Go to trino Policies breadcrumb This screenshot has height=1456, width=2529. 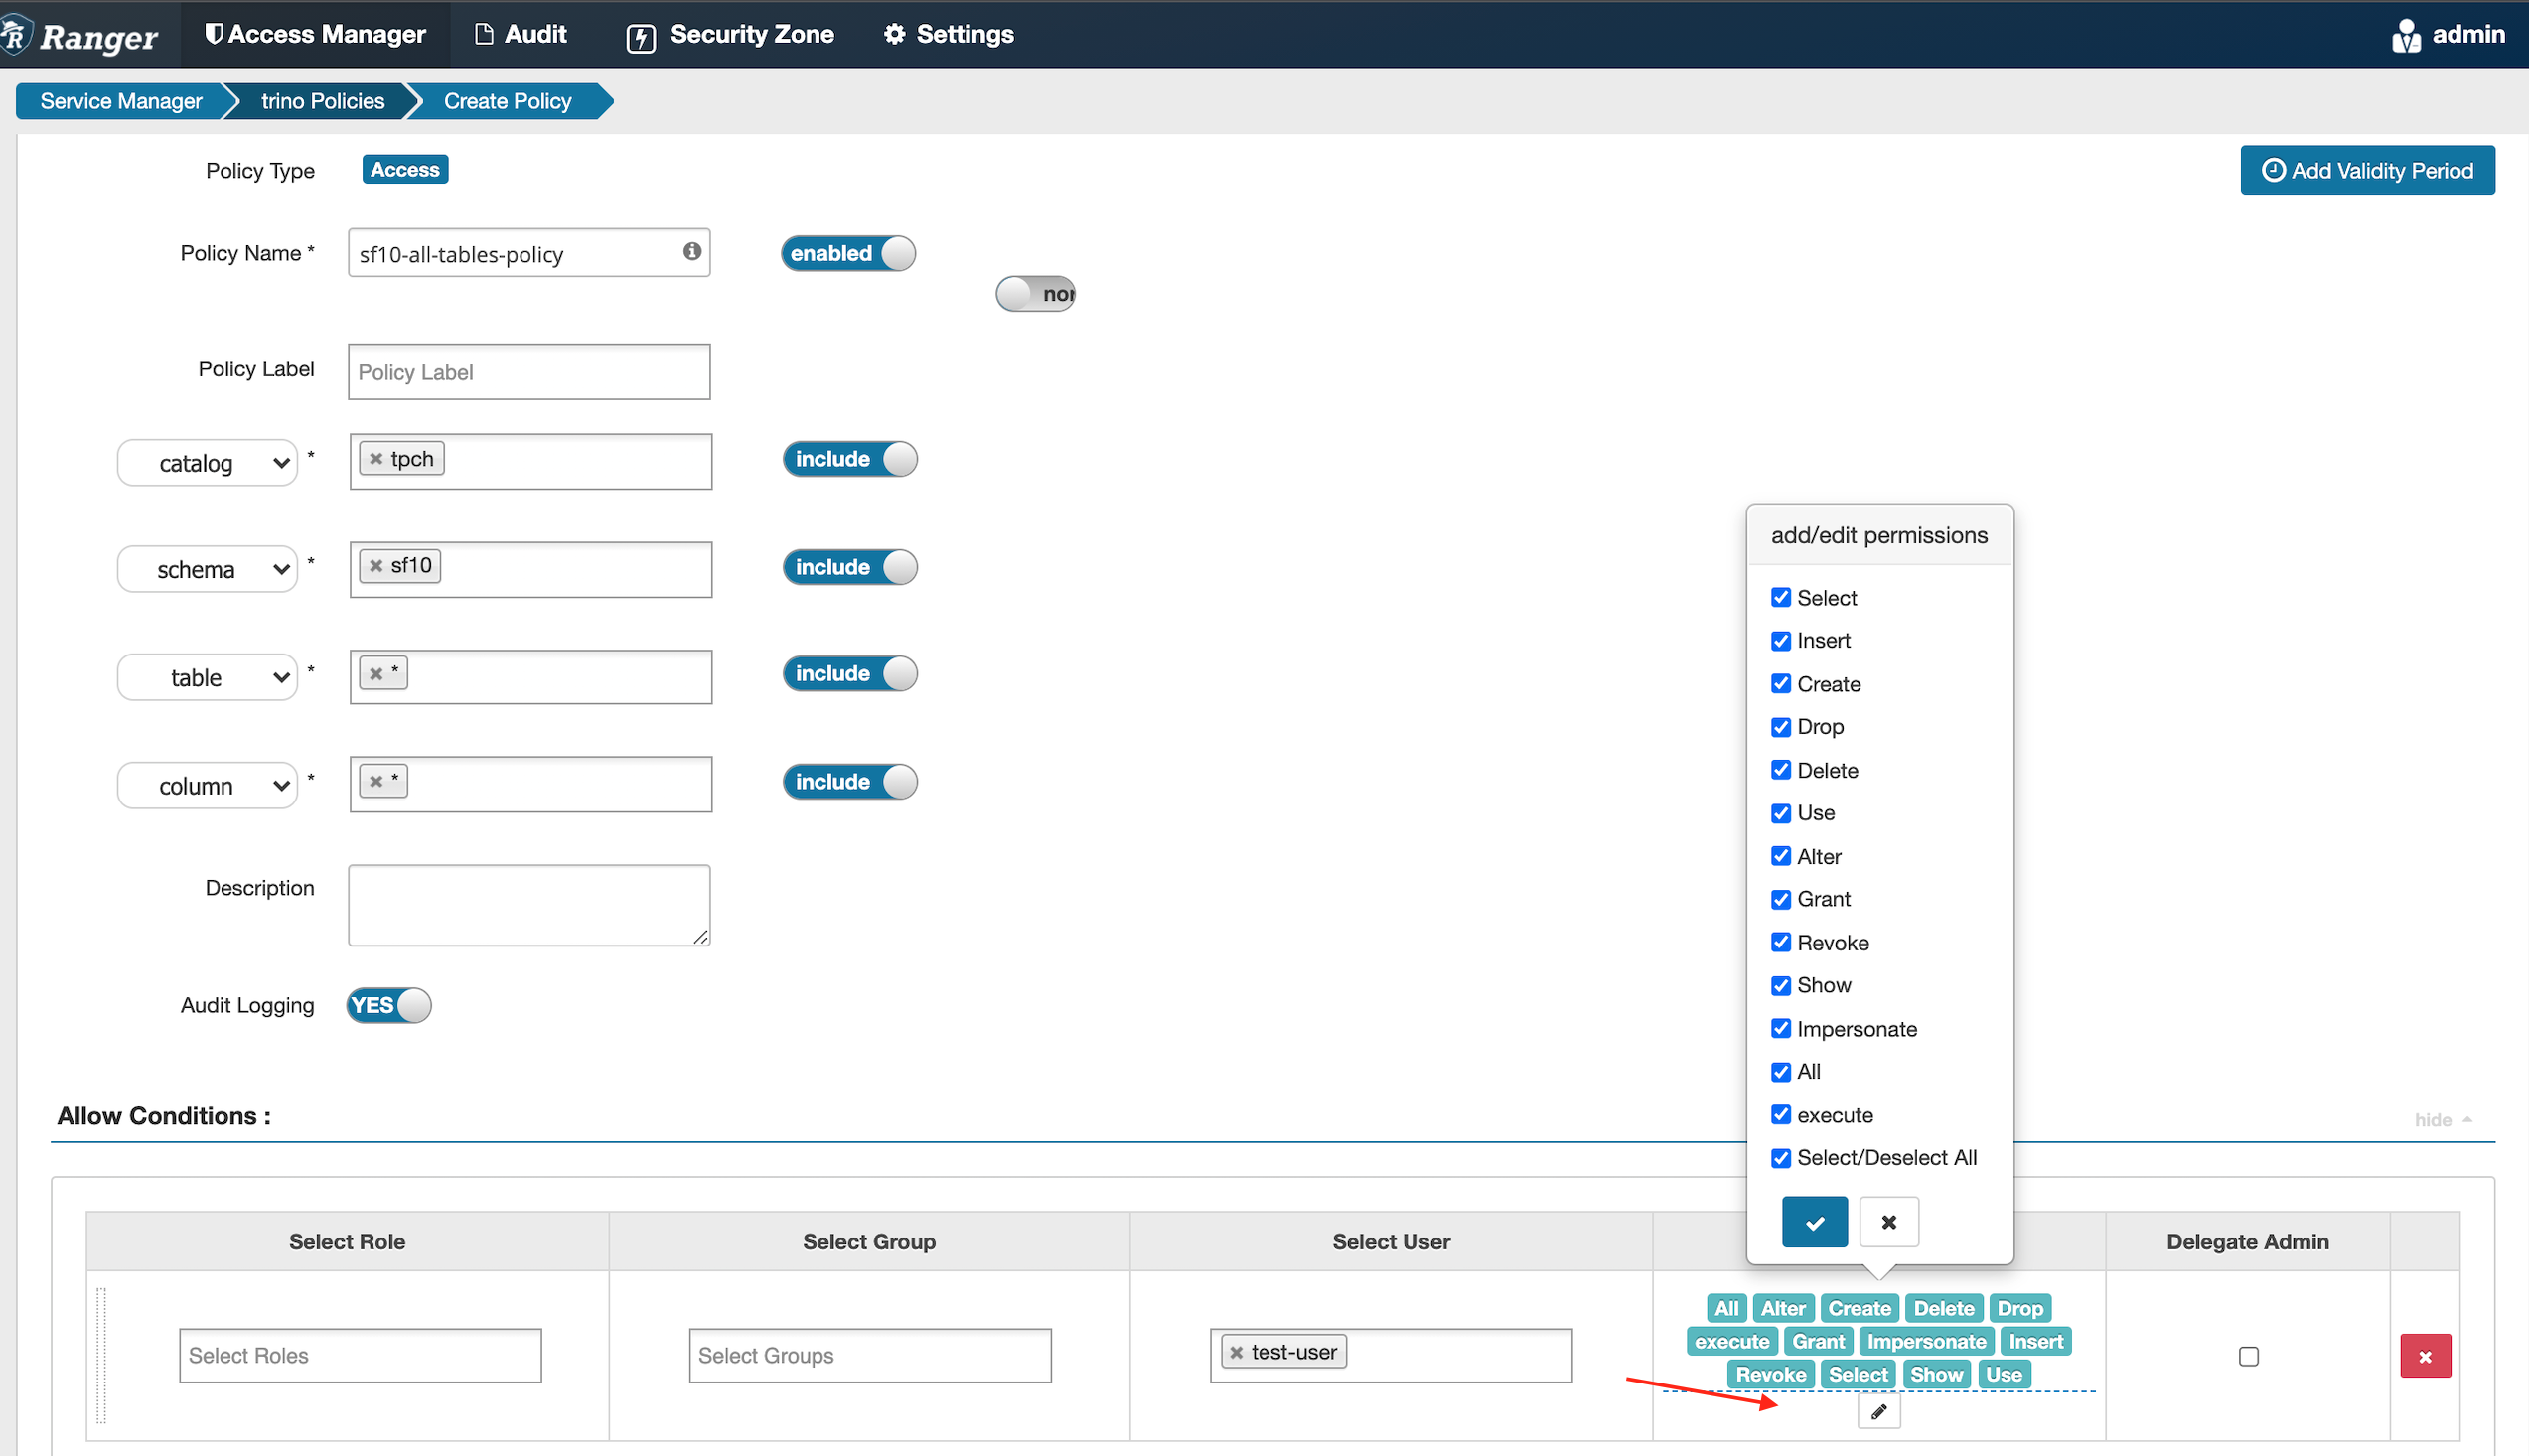pyautogui.click(x=322, y=101)
